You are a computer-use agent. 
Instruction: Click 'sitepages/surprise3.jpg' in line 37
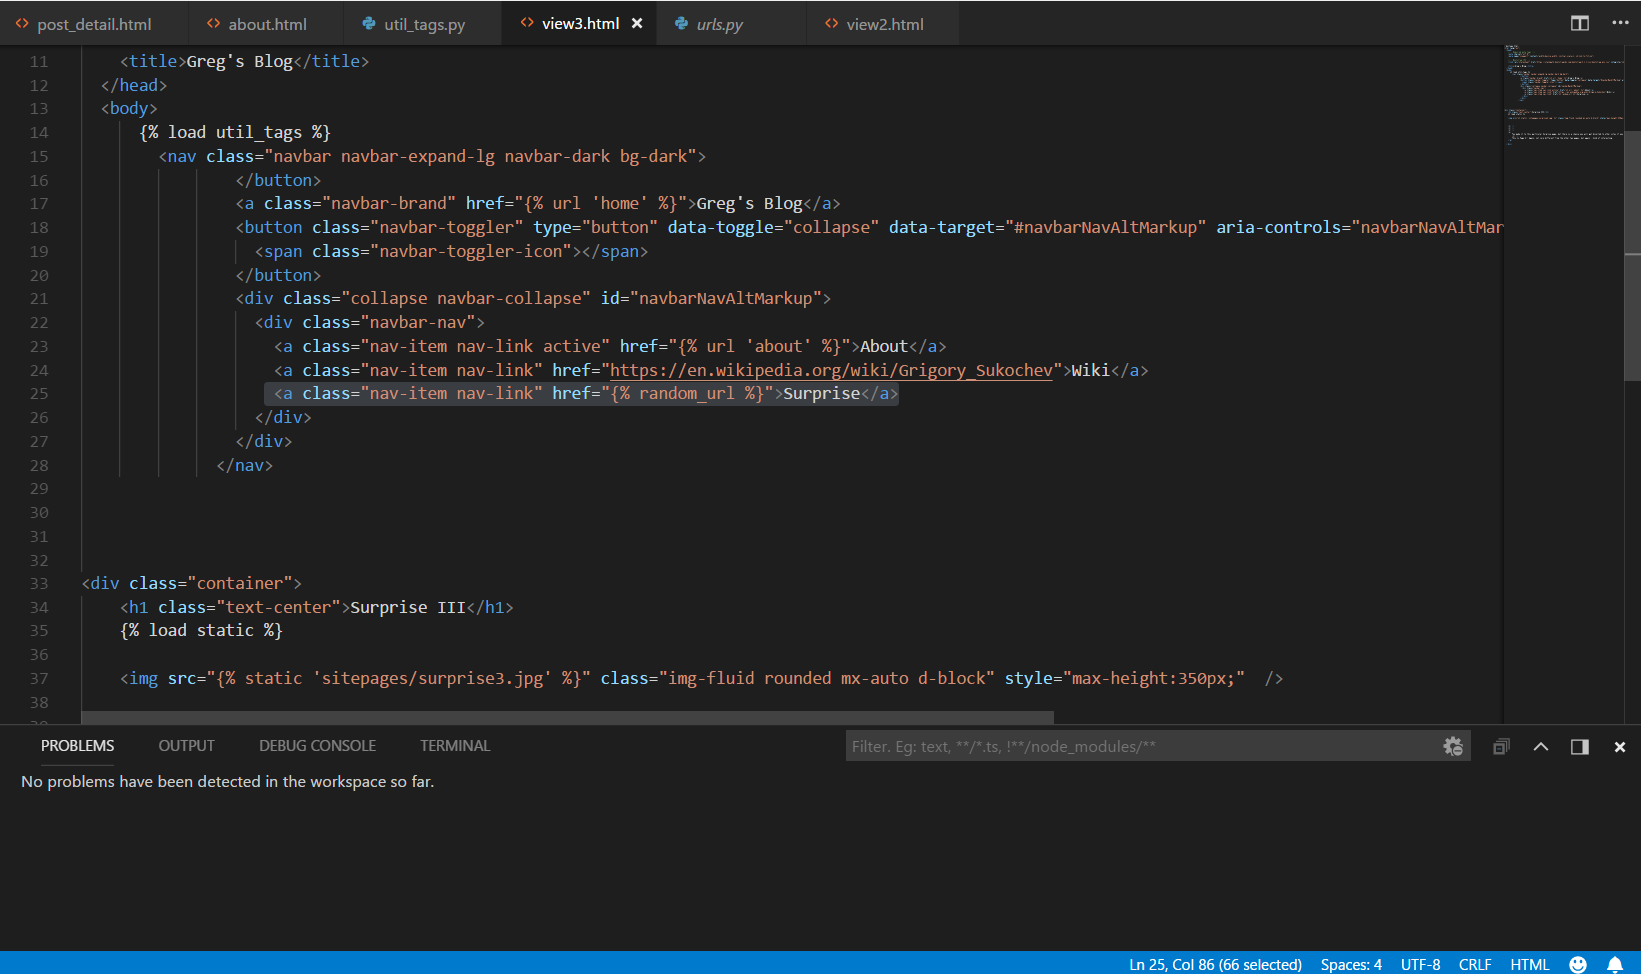[x=432, y=679]
